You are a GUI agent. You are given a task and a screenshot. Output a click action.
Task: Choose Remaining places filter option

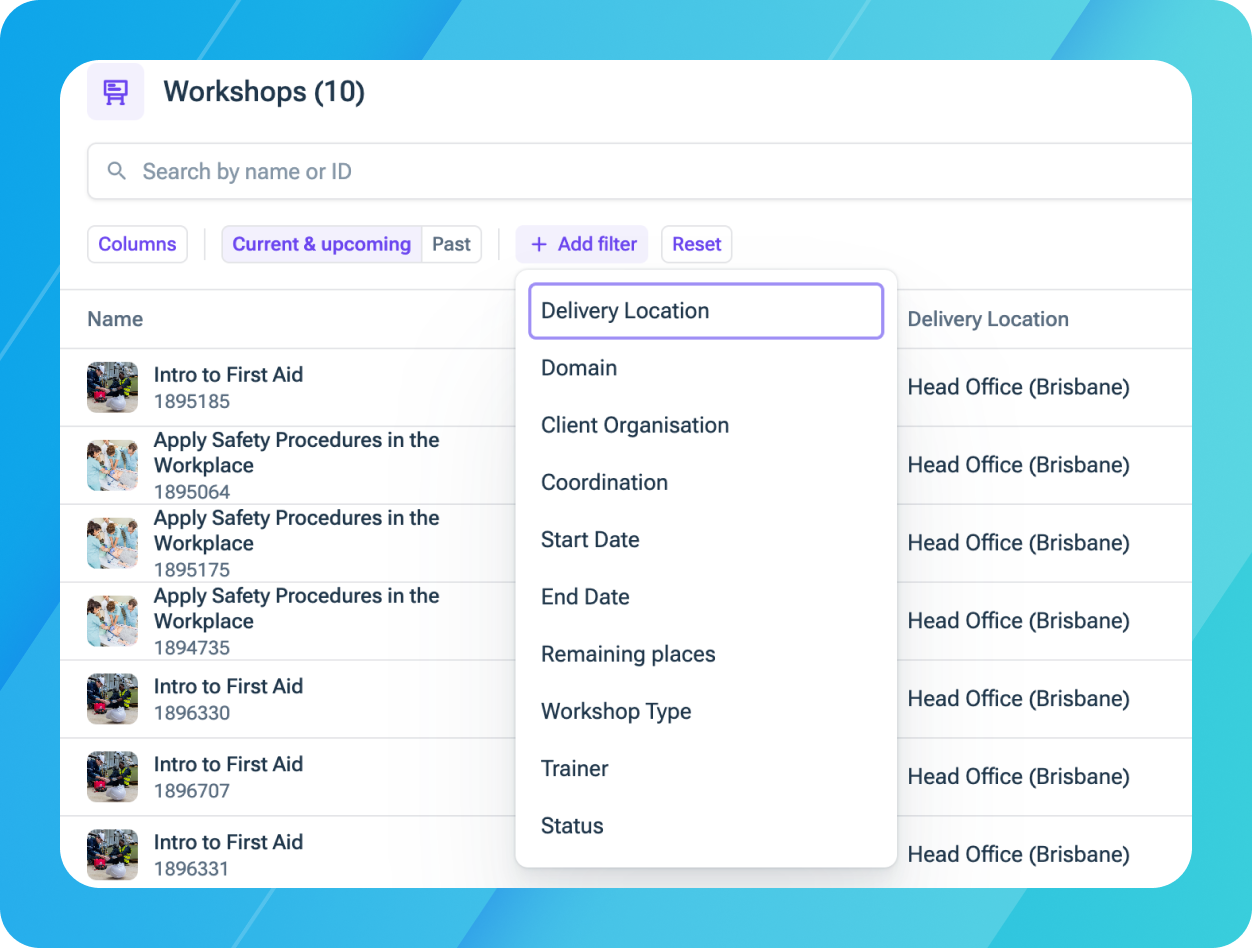point(706,654)
